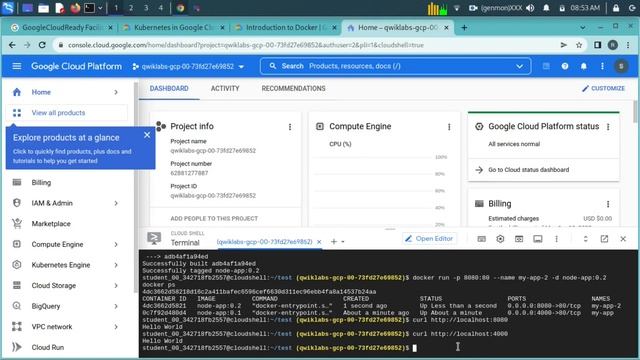Image resolution: width=640 pixels, height=360 pixels.
Task: Open Billing in the sidebar
Action: 41,182
